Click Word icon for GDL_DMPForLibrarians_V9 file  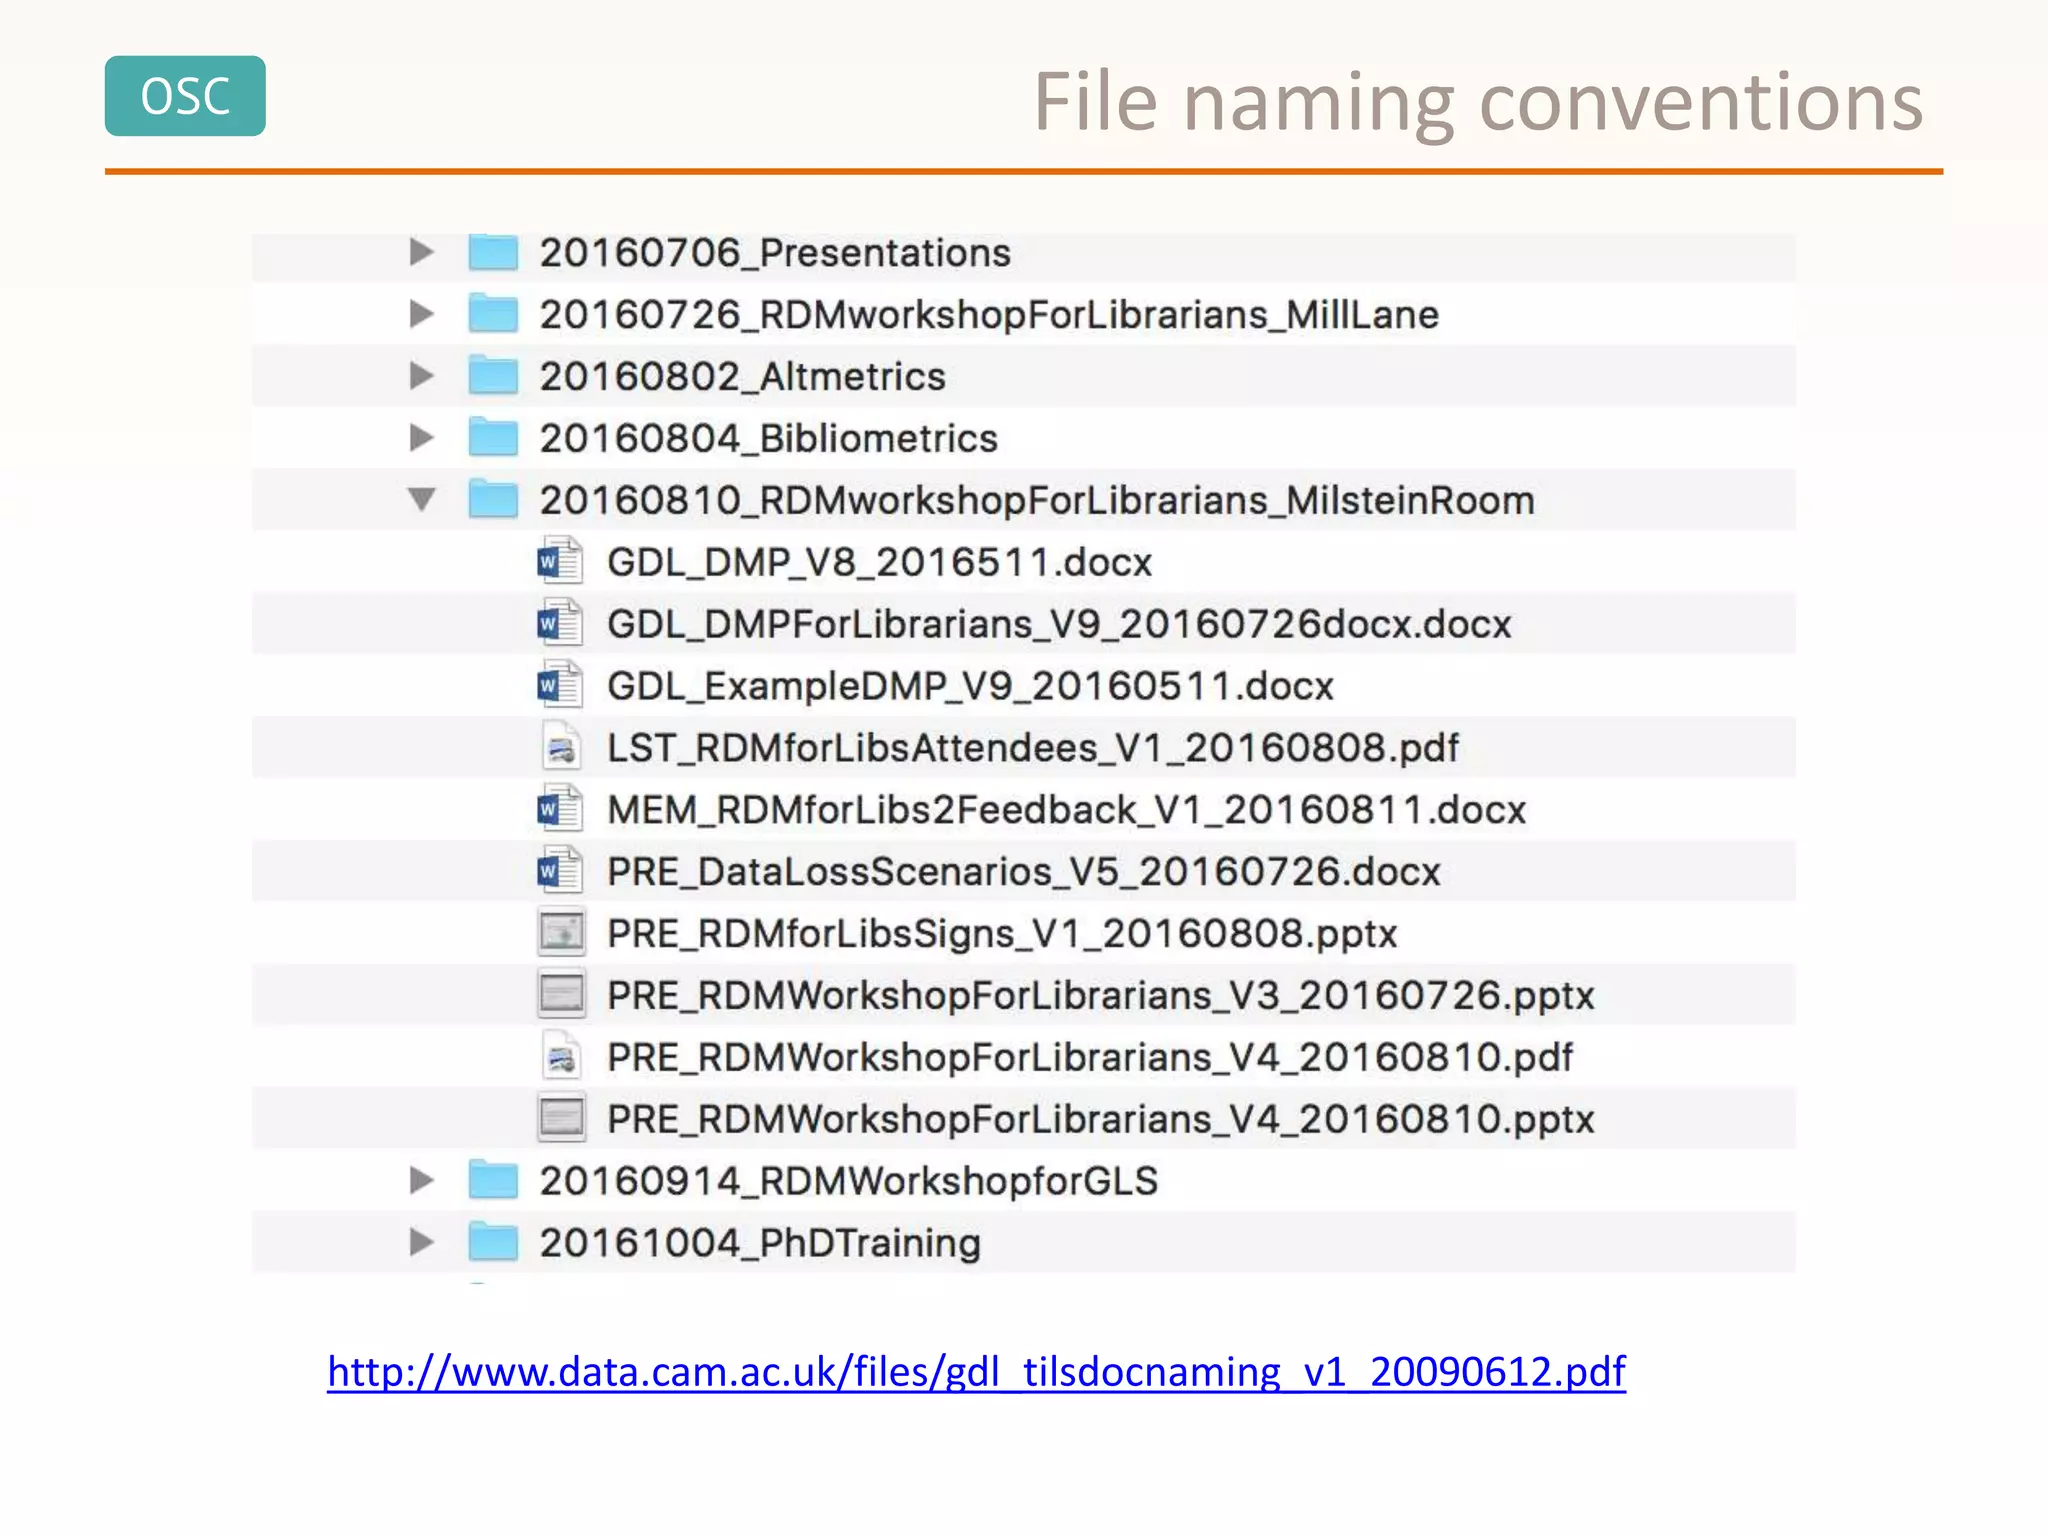(560, 623)
